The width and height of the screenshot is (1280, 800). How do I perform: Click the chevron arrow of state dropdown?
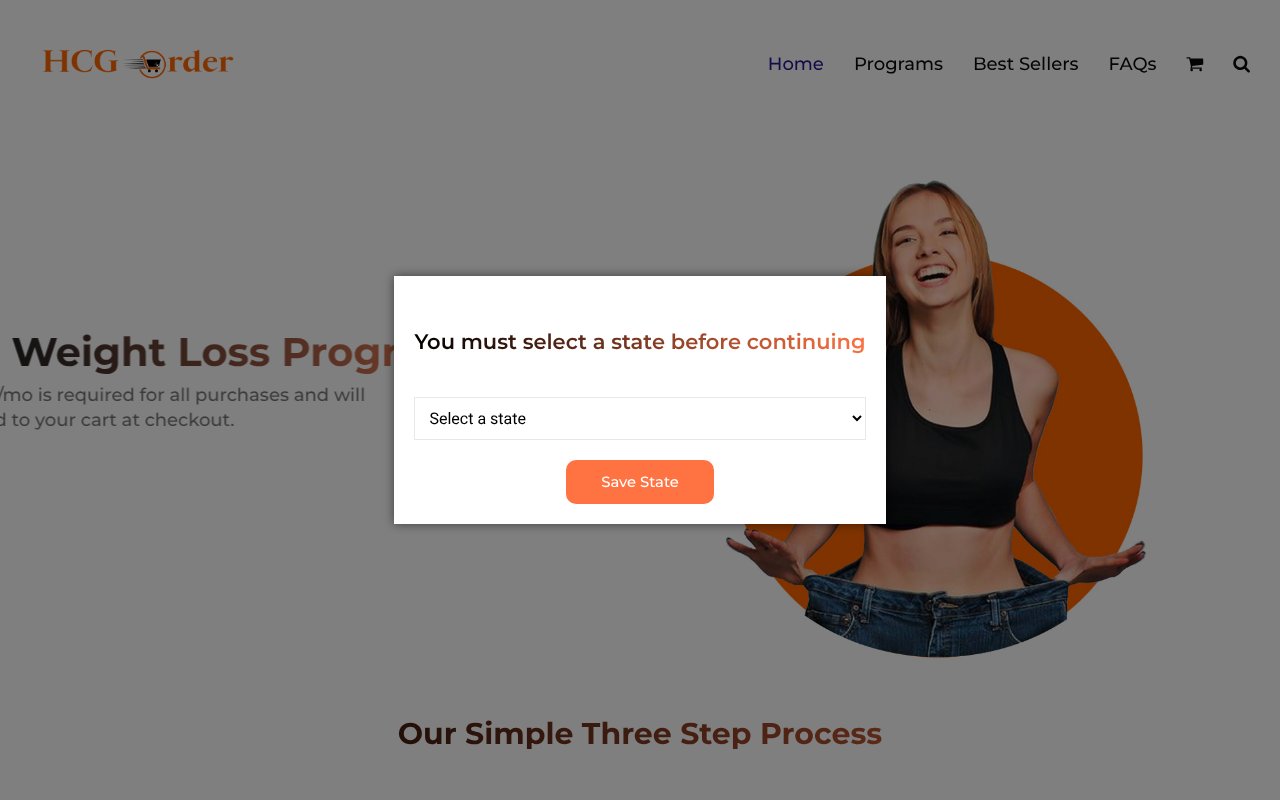(x=856, y=418)
